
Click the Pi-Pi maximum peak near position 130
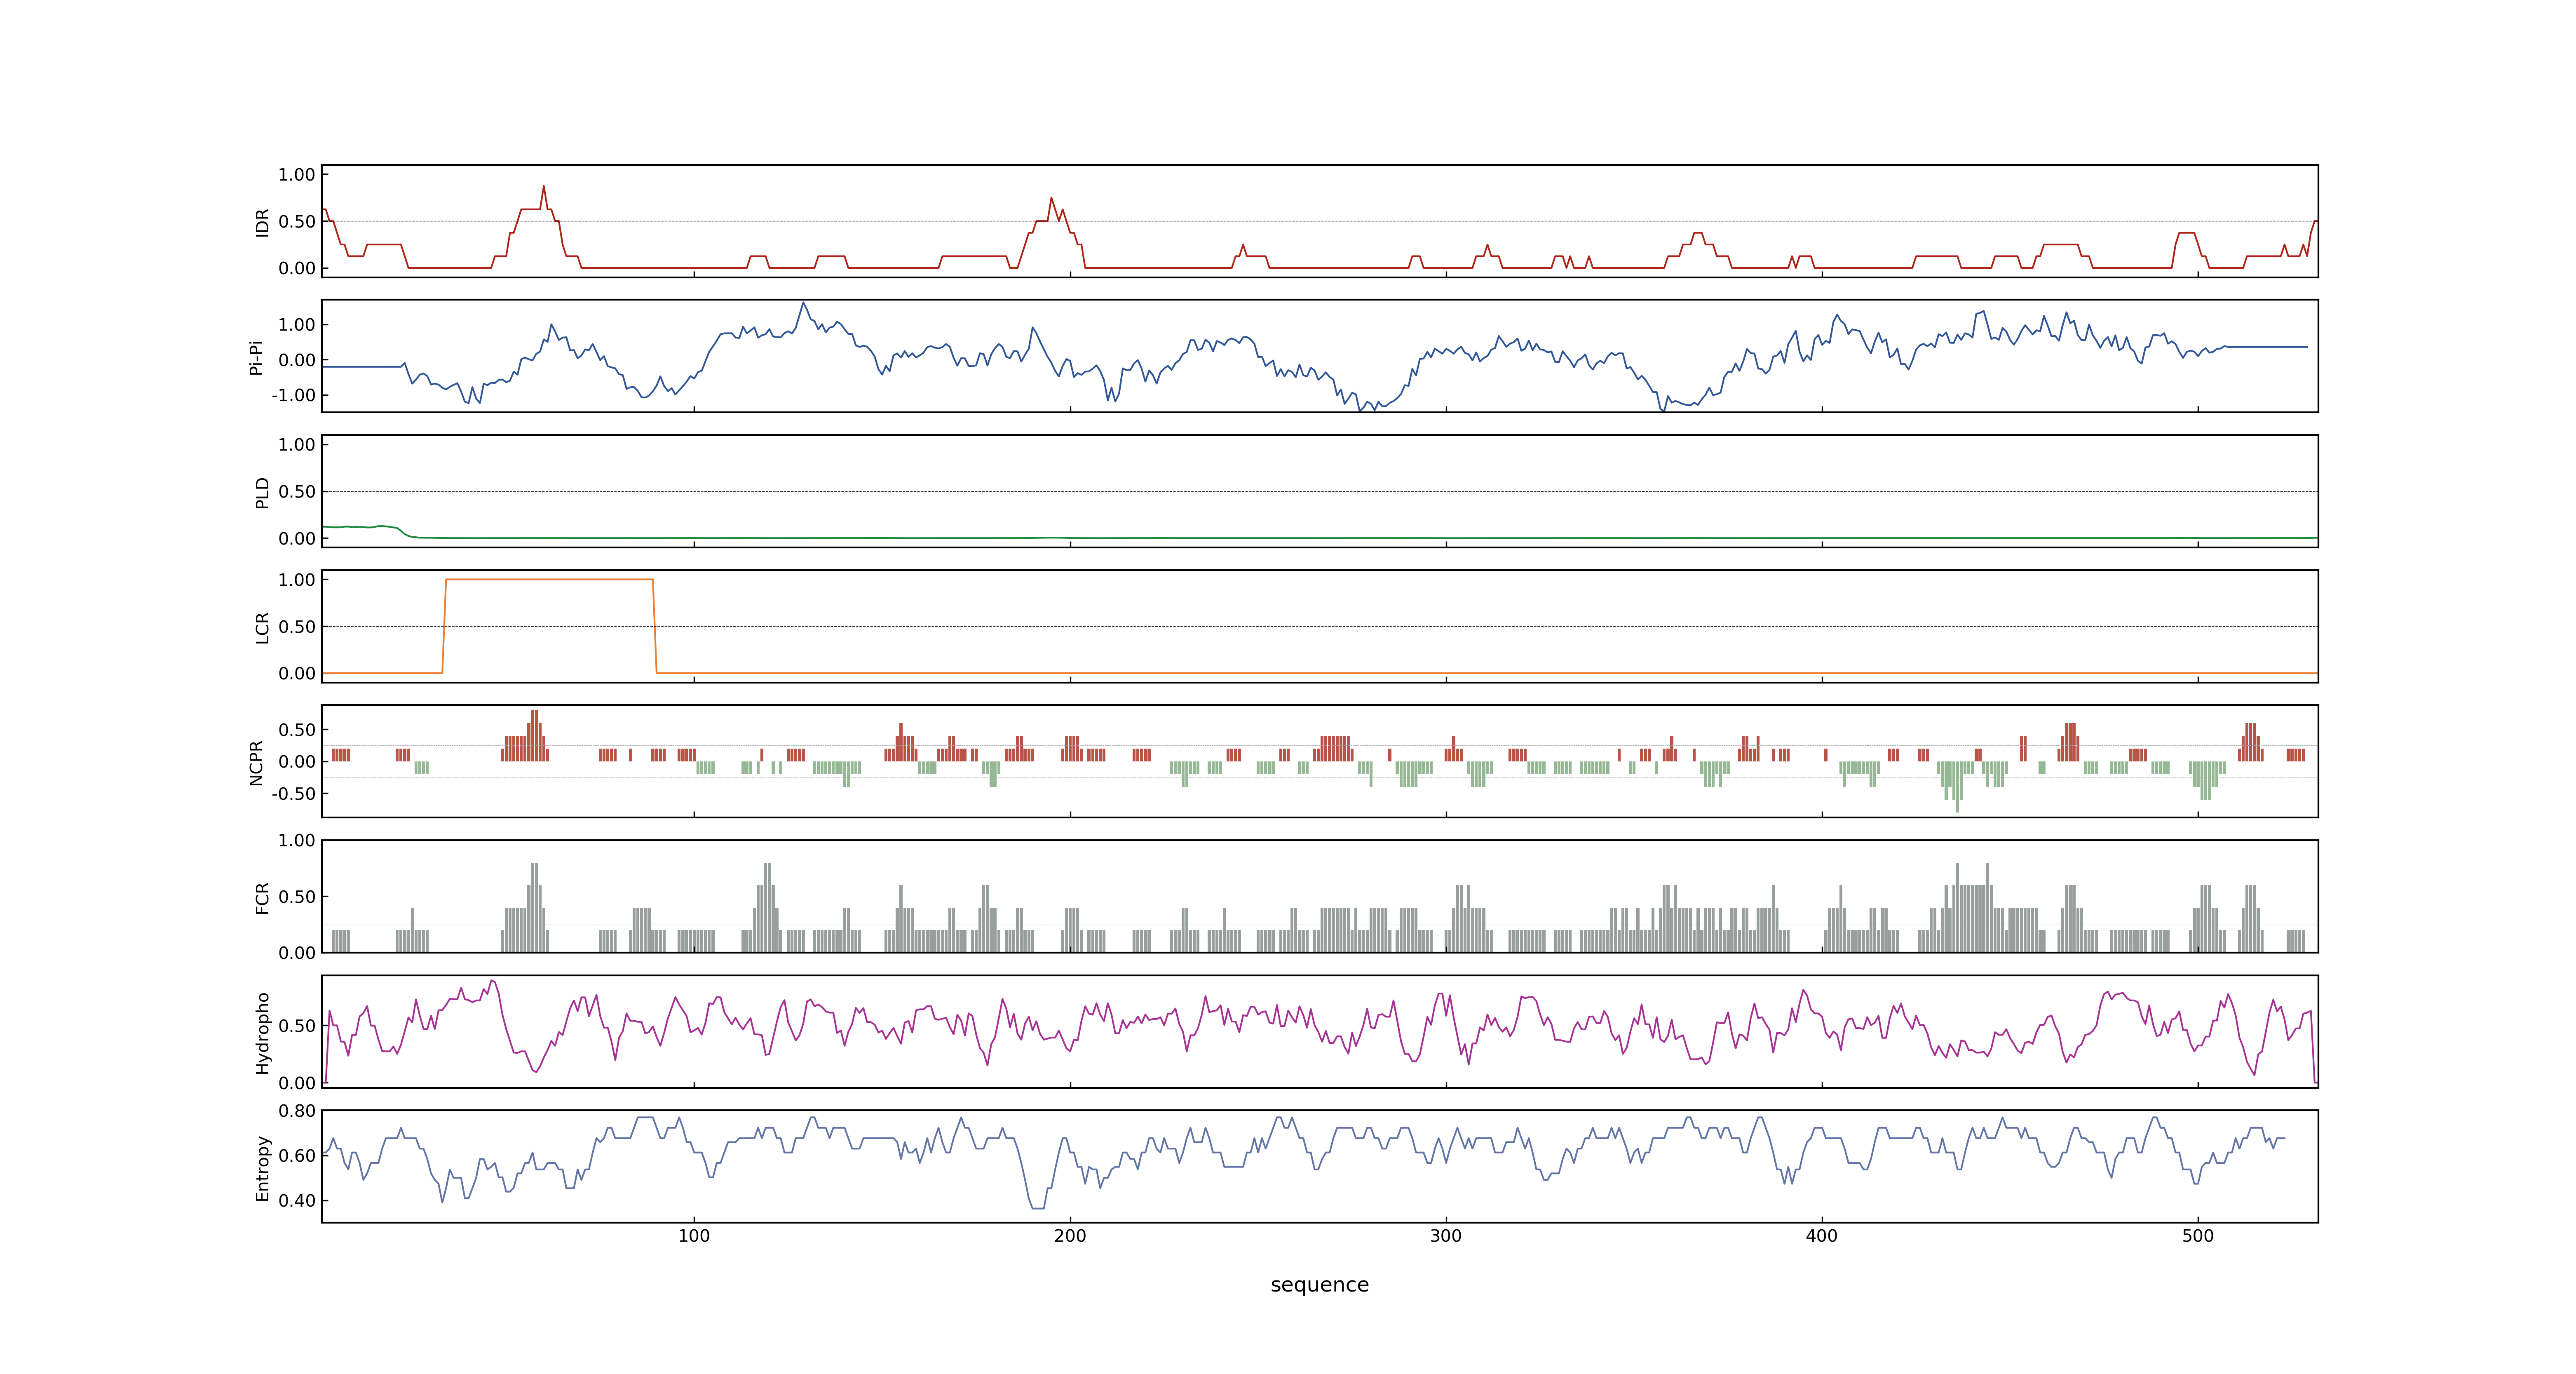point(803,304)
